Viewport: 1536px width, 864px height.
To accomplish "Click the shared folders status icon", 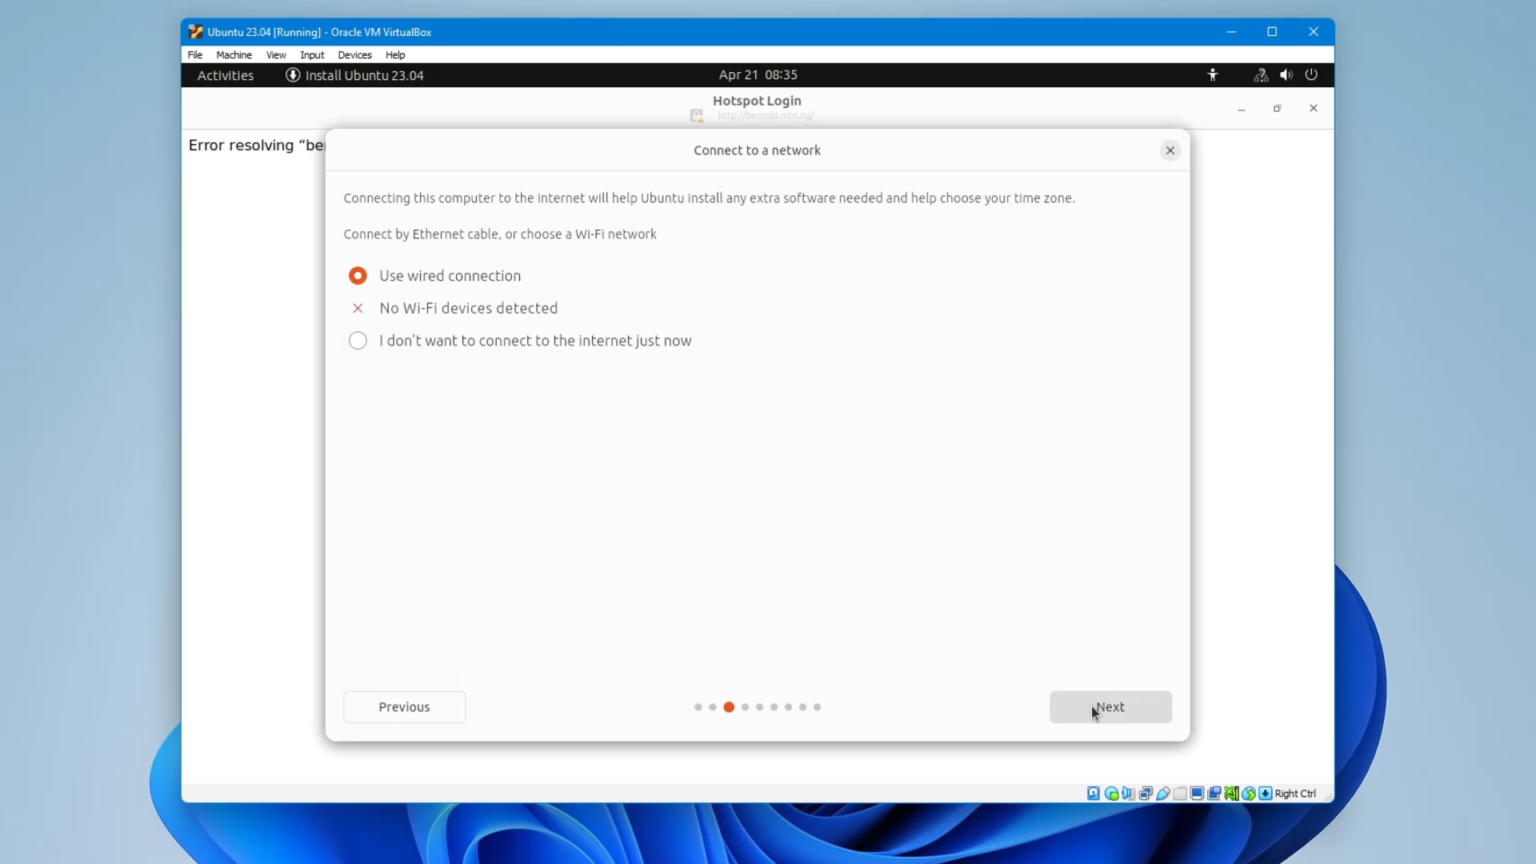I will pos(1178,792).
